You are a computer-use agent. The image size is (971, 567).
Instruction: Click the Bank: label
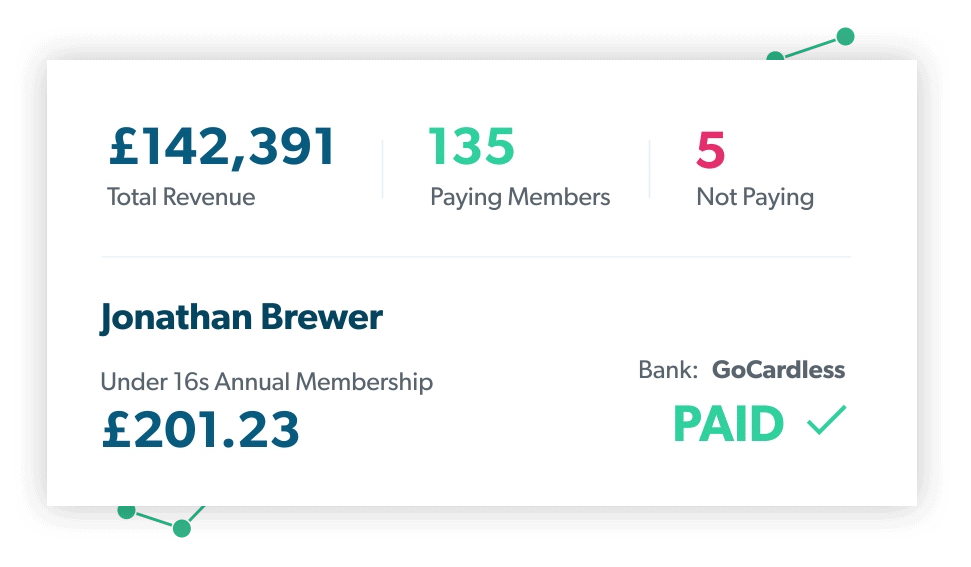668,370
